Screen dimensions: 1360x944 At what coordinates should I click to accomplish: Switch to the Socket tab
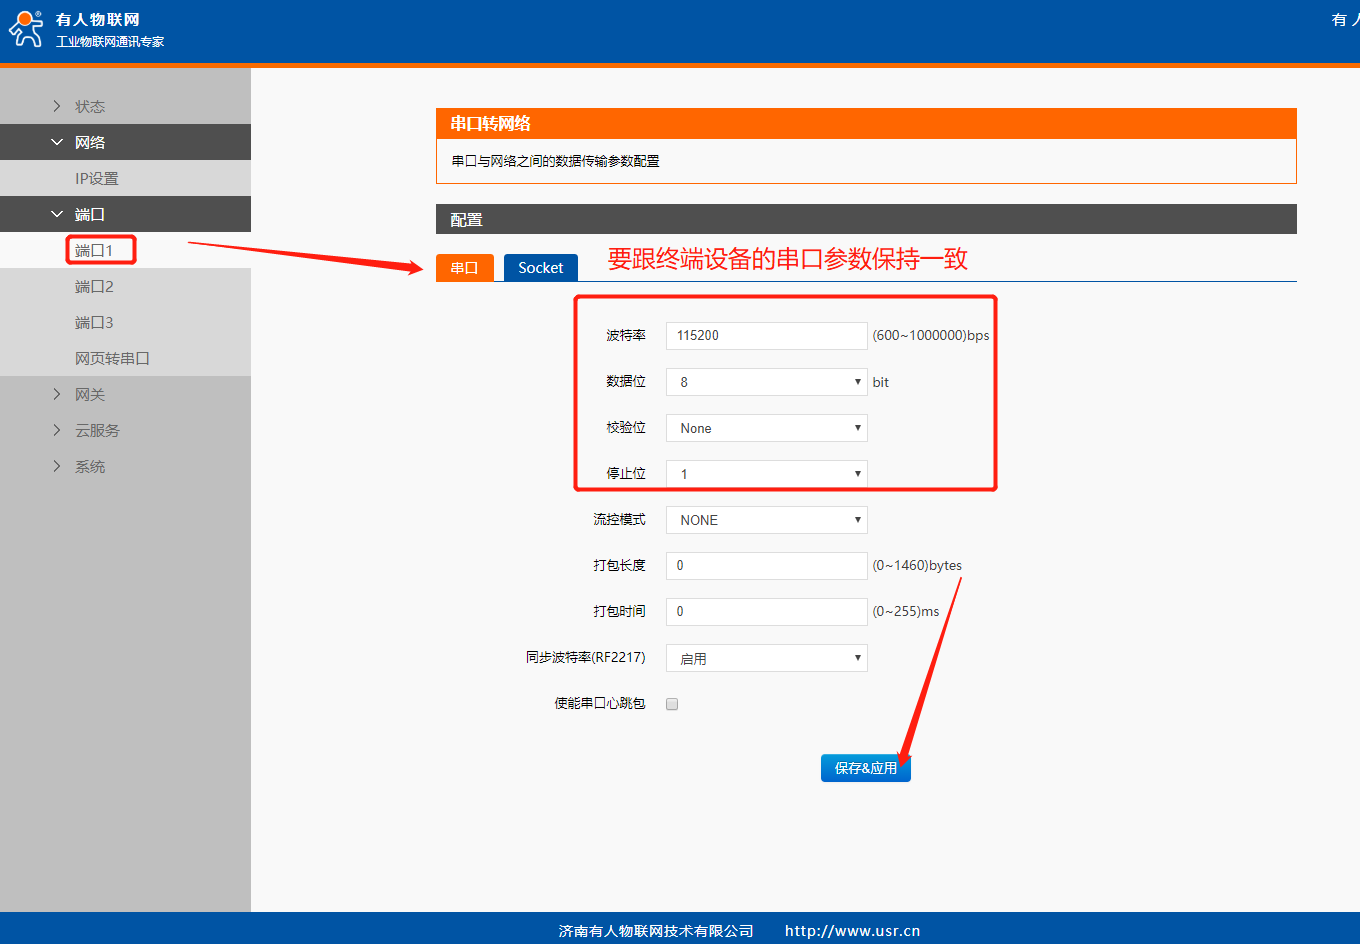click(540, 267)
